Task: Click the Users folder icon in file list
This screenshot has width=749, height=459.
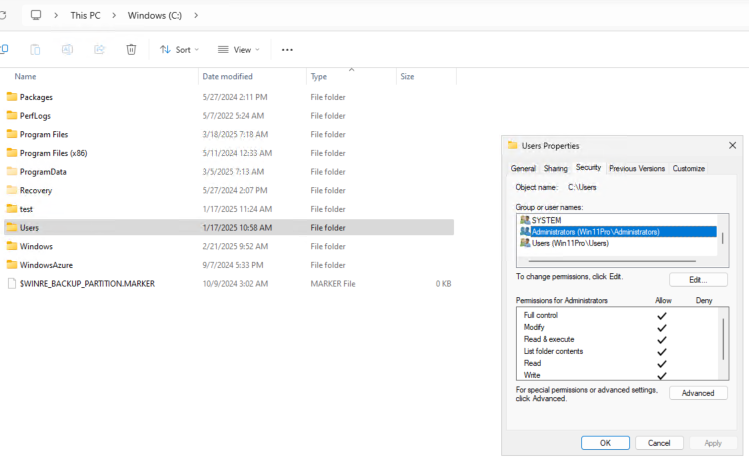Action: 12,227
